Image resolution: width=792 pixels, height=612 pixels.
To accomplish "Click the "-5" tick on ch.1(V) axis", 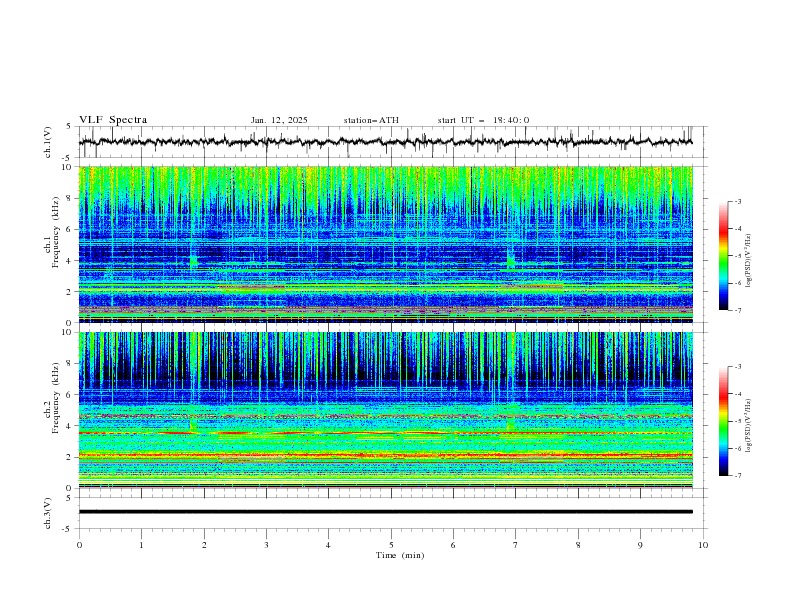I will tap(68, 158).
